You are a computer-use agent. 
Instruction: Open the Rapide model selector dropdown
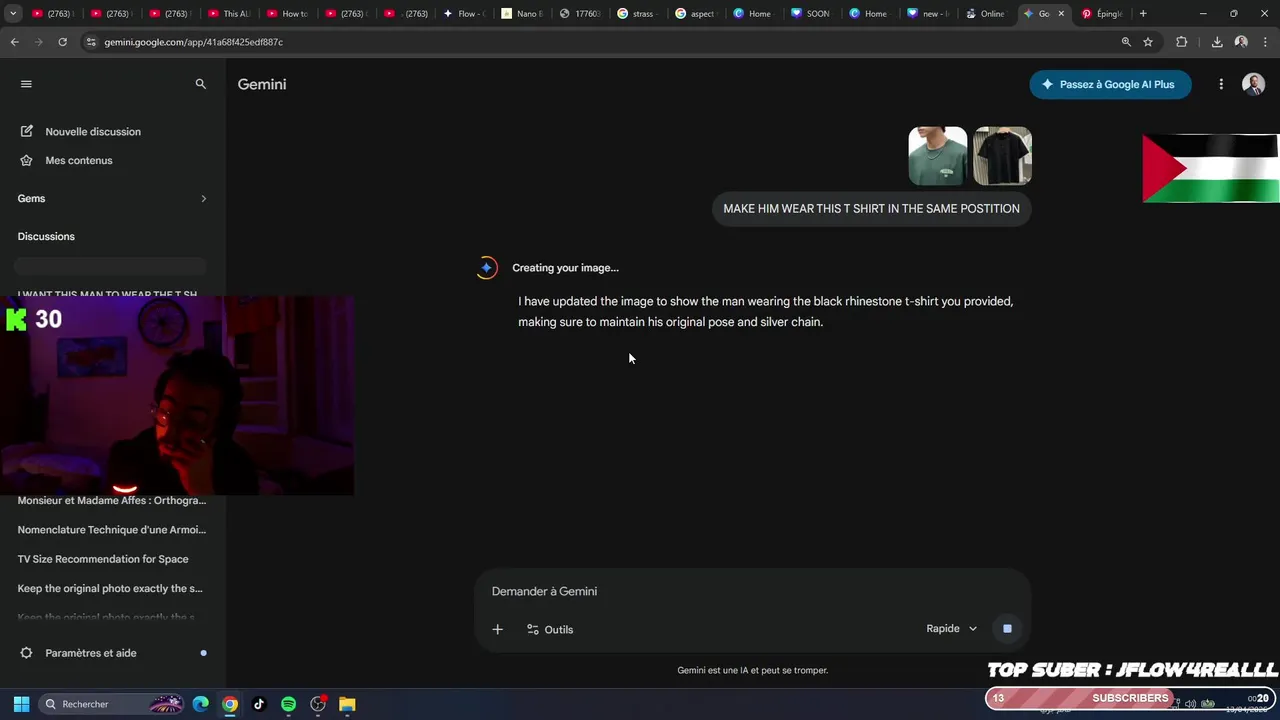coord(951,628)
